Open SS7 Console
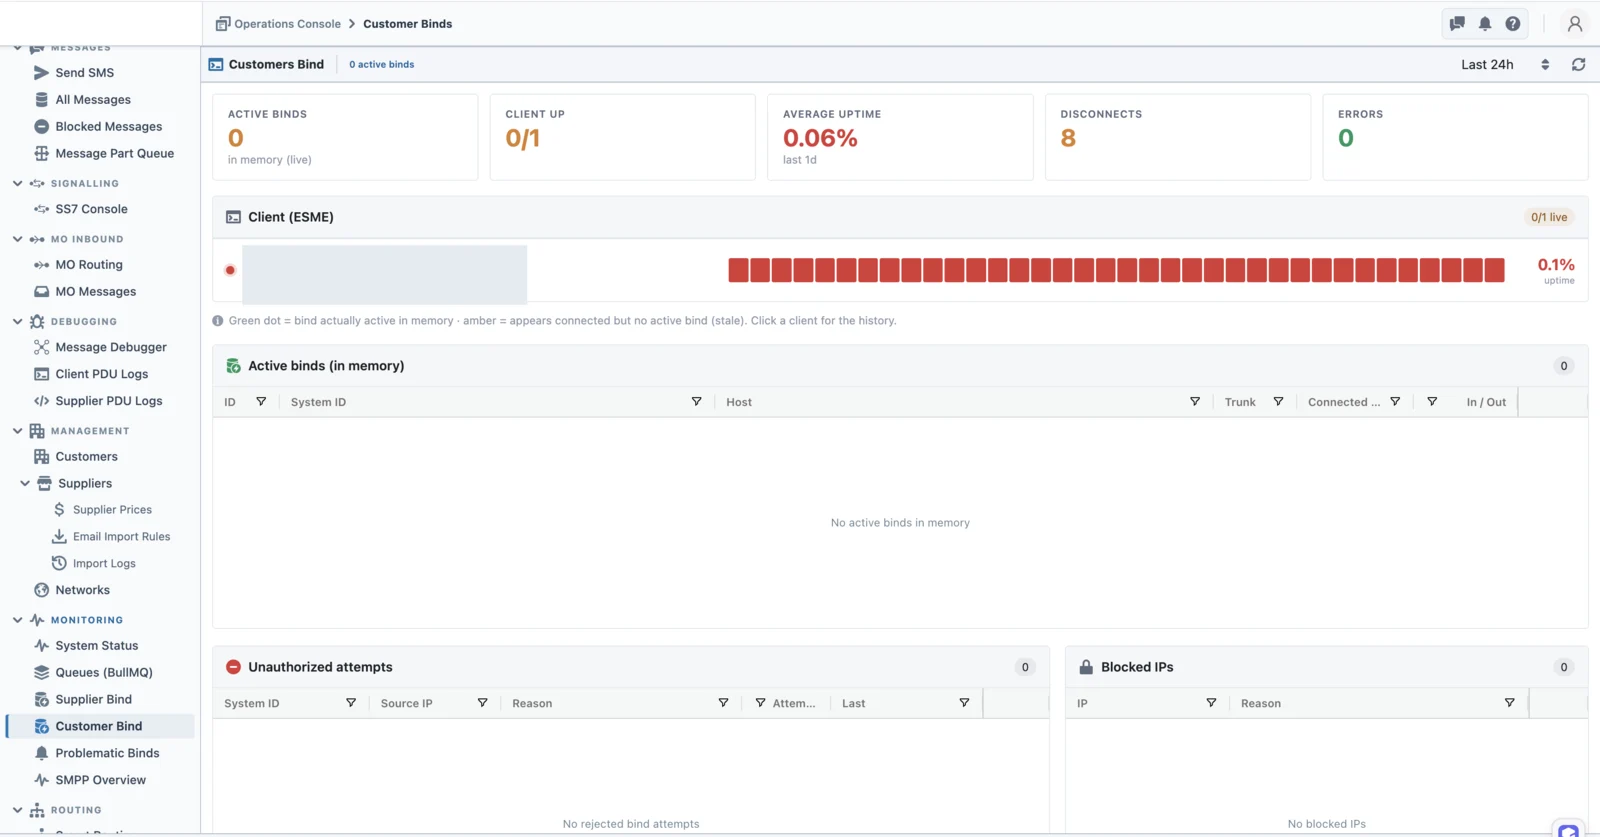The width and height of the screenshot is (1600, 837). point(91,209)
